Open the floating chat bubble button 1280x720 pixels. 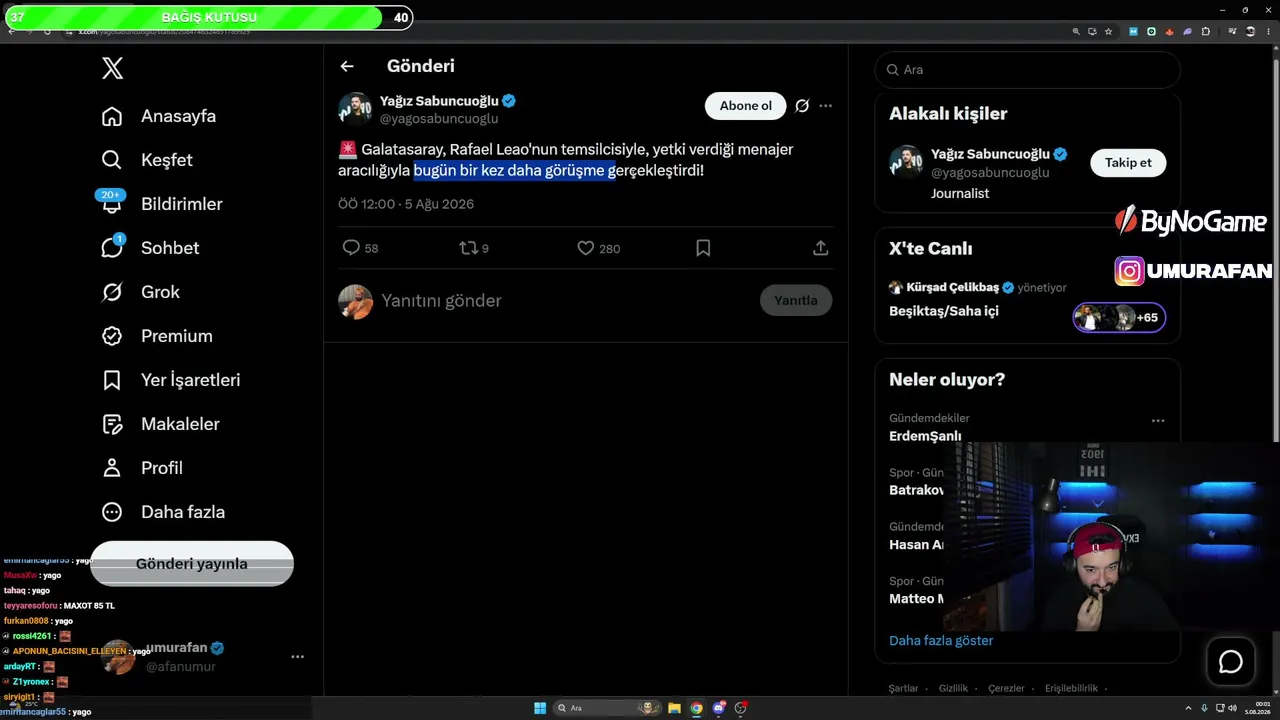pyautogui.click(x=1231, y=662)
